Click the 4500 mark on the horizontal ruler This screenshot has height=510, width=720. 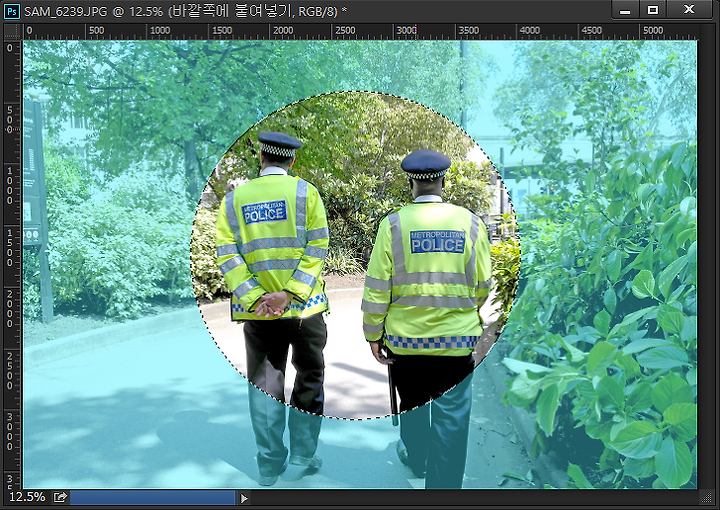point(591,30)
